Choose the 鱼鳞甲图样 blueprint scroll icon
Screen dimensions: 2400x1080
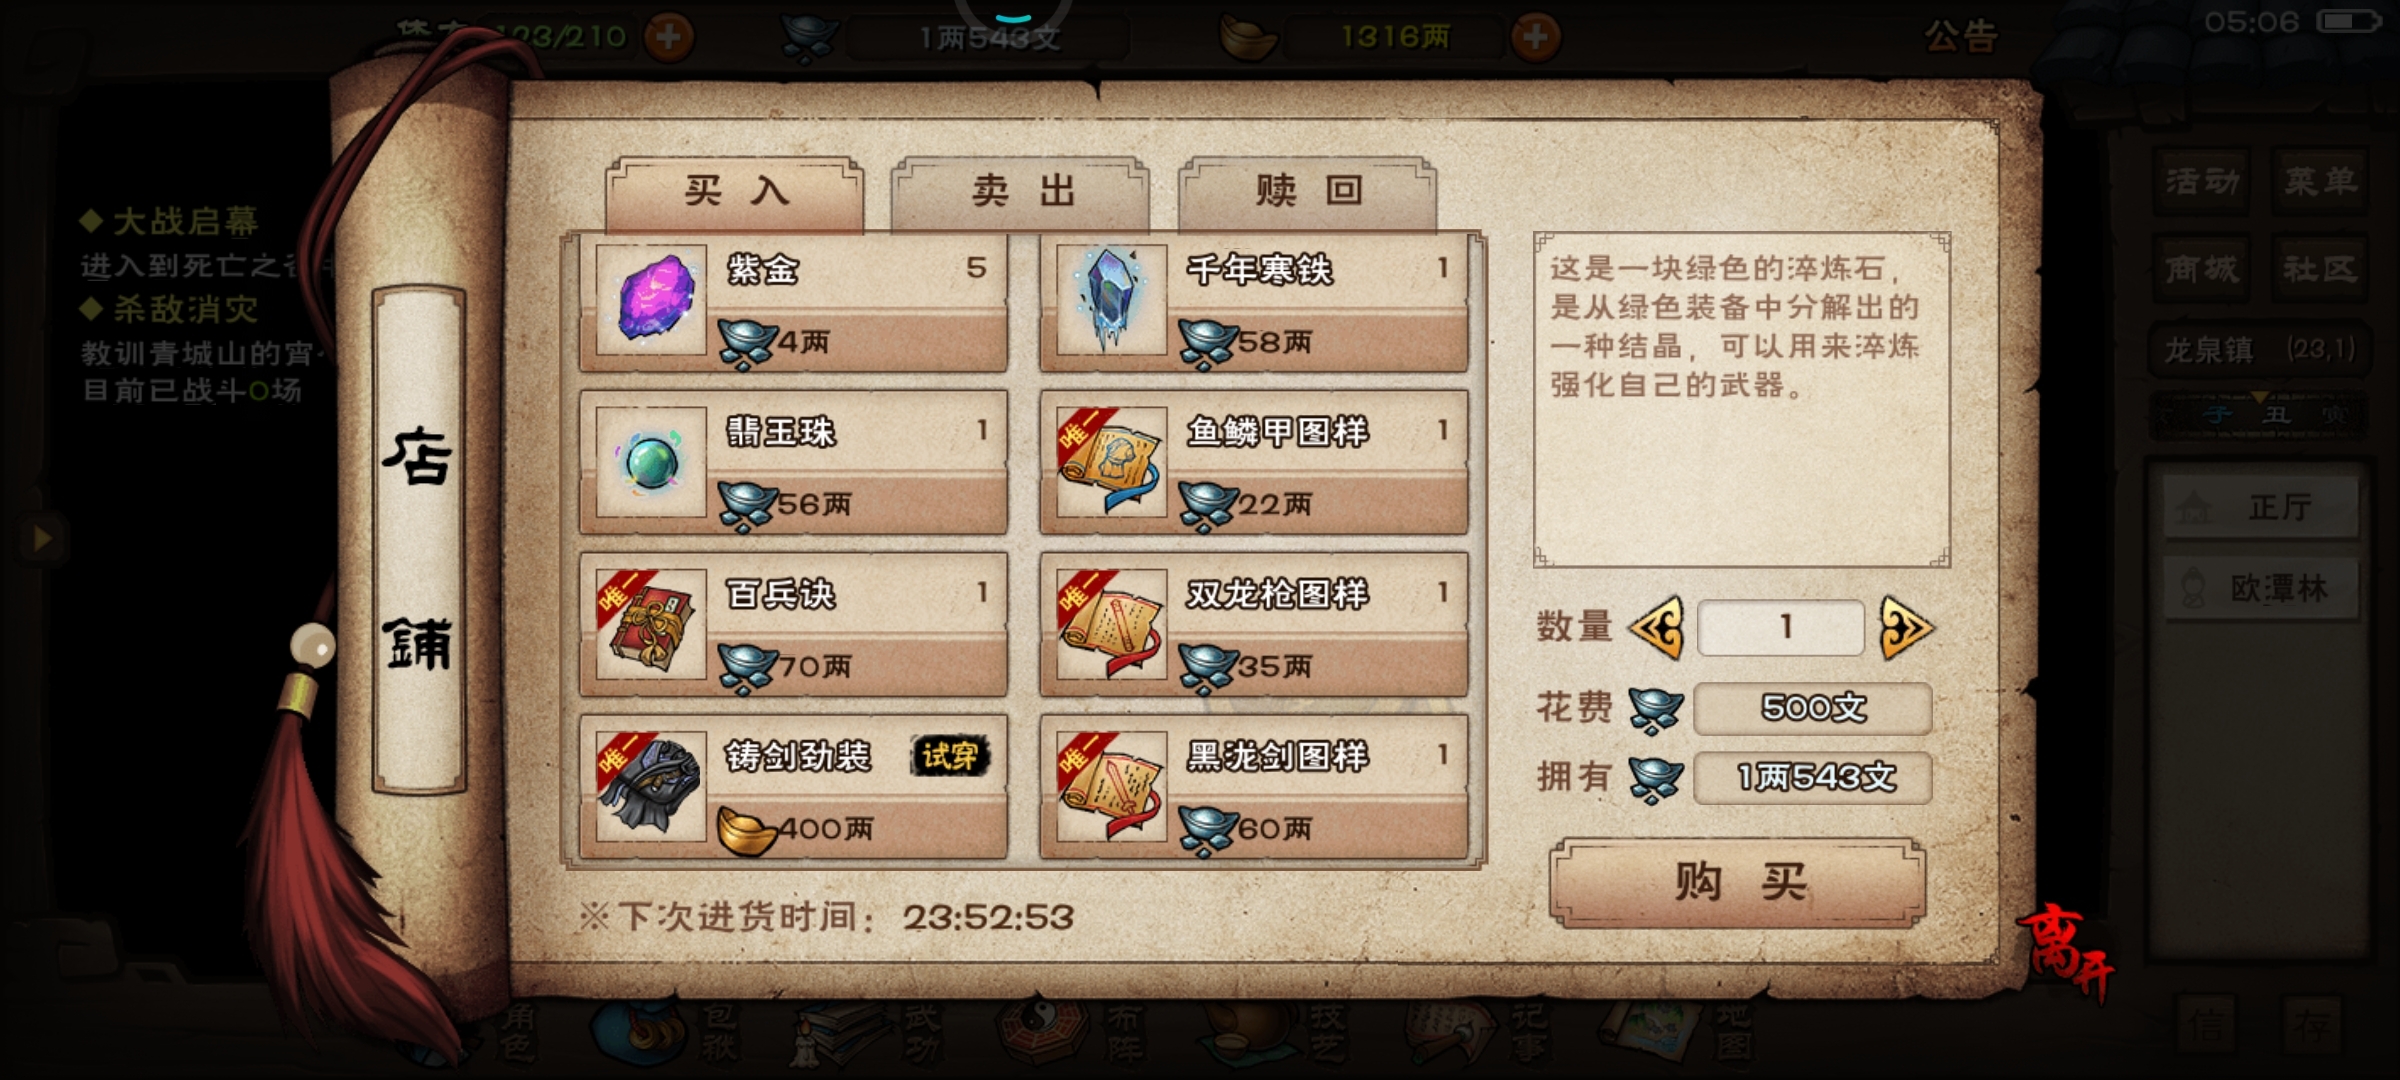(1111, 462)
